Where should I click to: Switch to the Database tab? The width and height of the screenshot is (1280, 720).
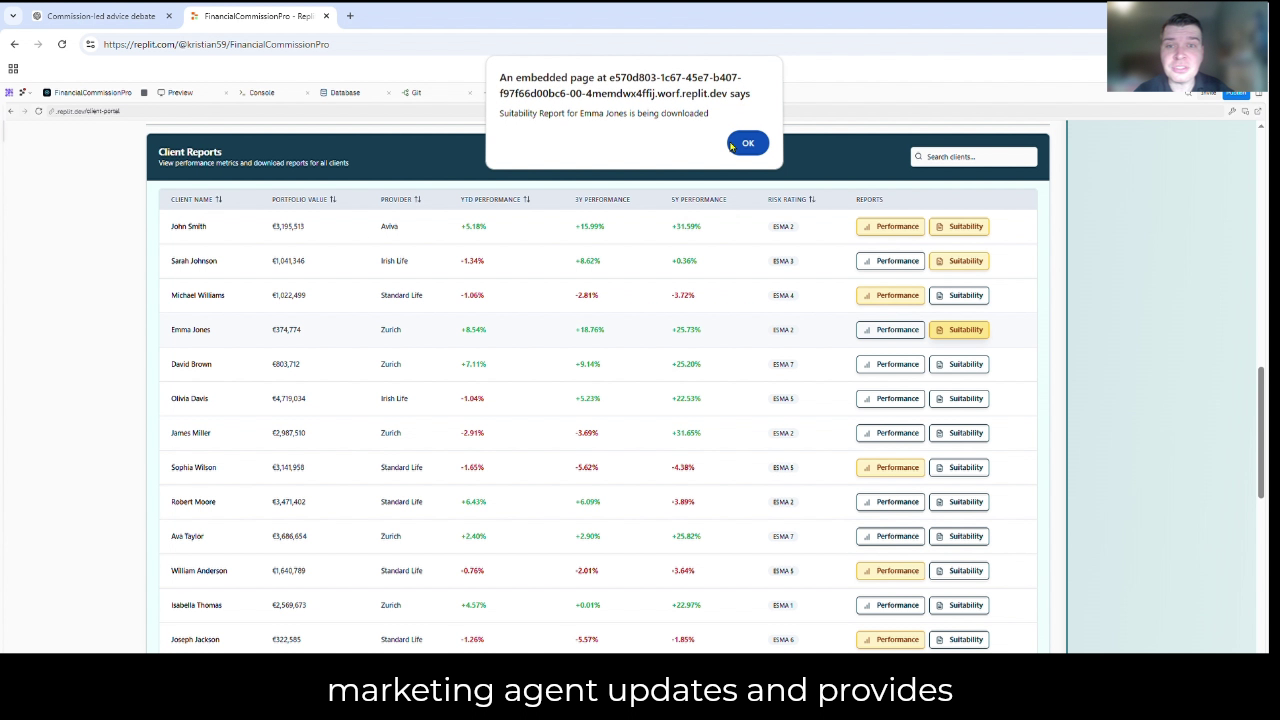click(x=344, y=92)
